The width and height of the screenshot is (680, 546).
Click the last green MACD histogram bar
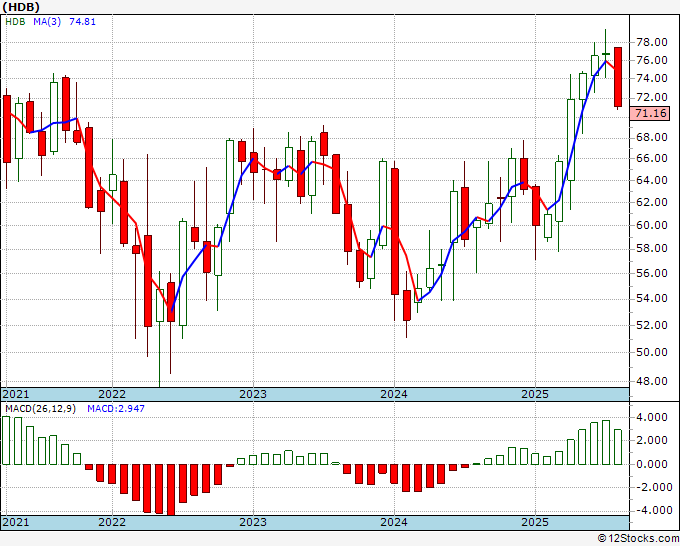618,447
